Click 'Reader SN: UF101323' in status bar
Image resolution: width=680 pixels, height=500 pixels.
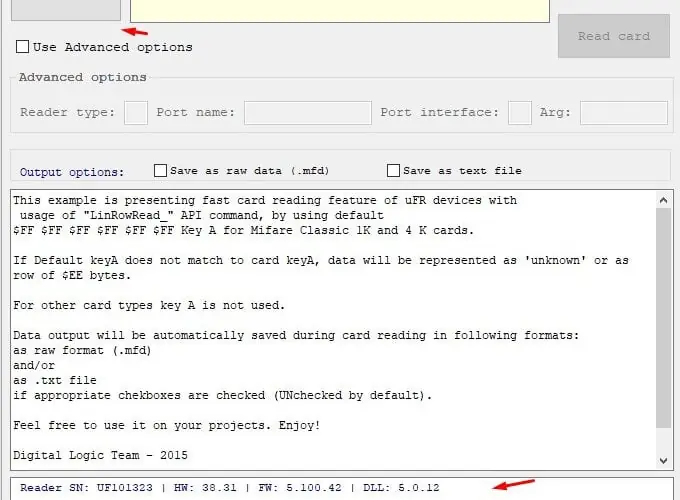pyautogui.click(x=86, y=488)
